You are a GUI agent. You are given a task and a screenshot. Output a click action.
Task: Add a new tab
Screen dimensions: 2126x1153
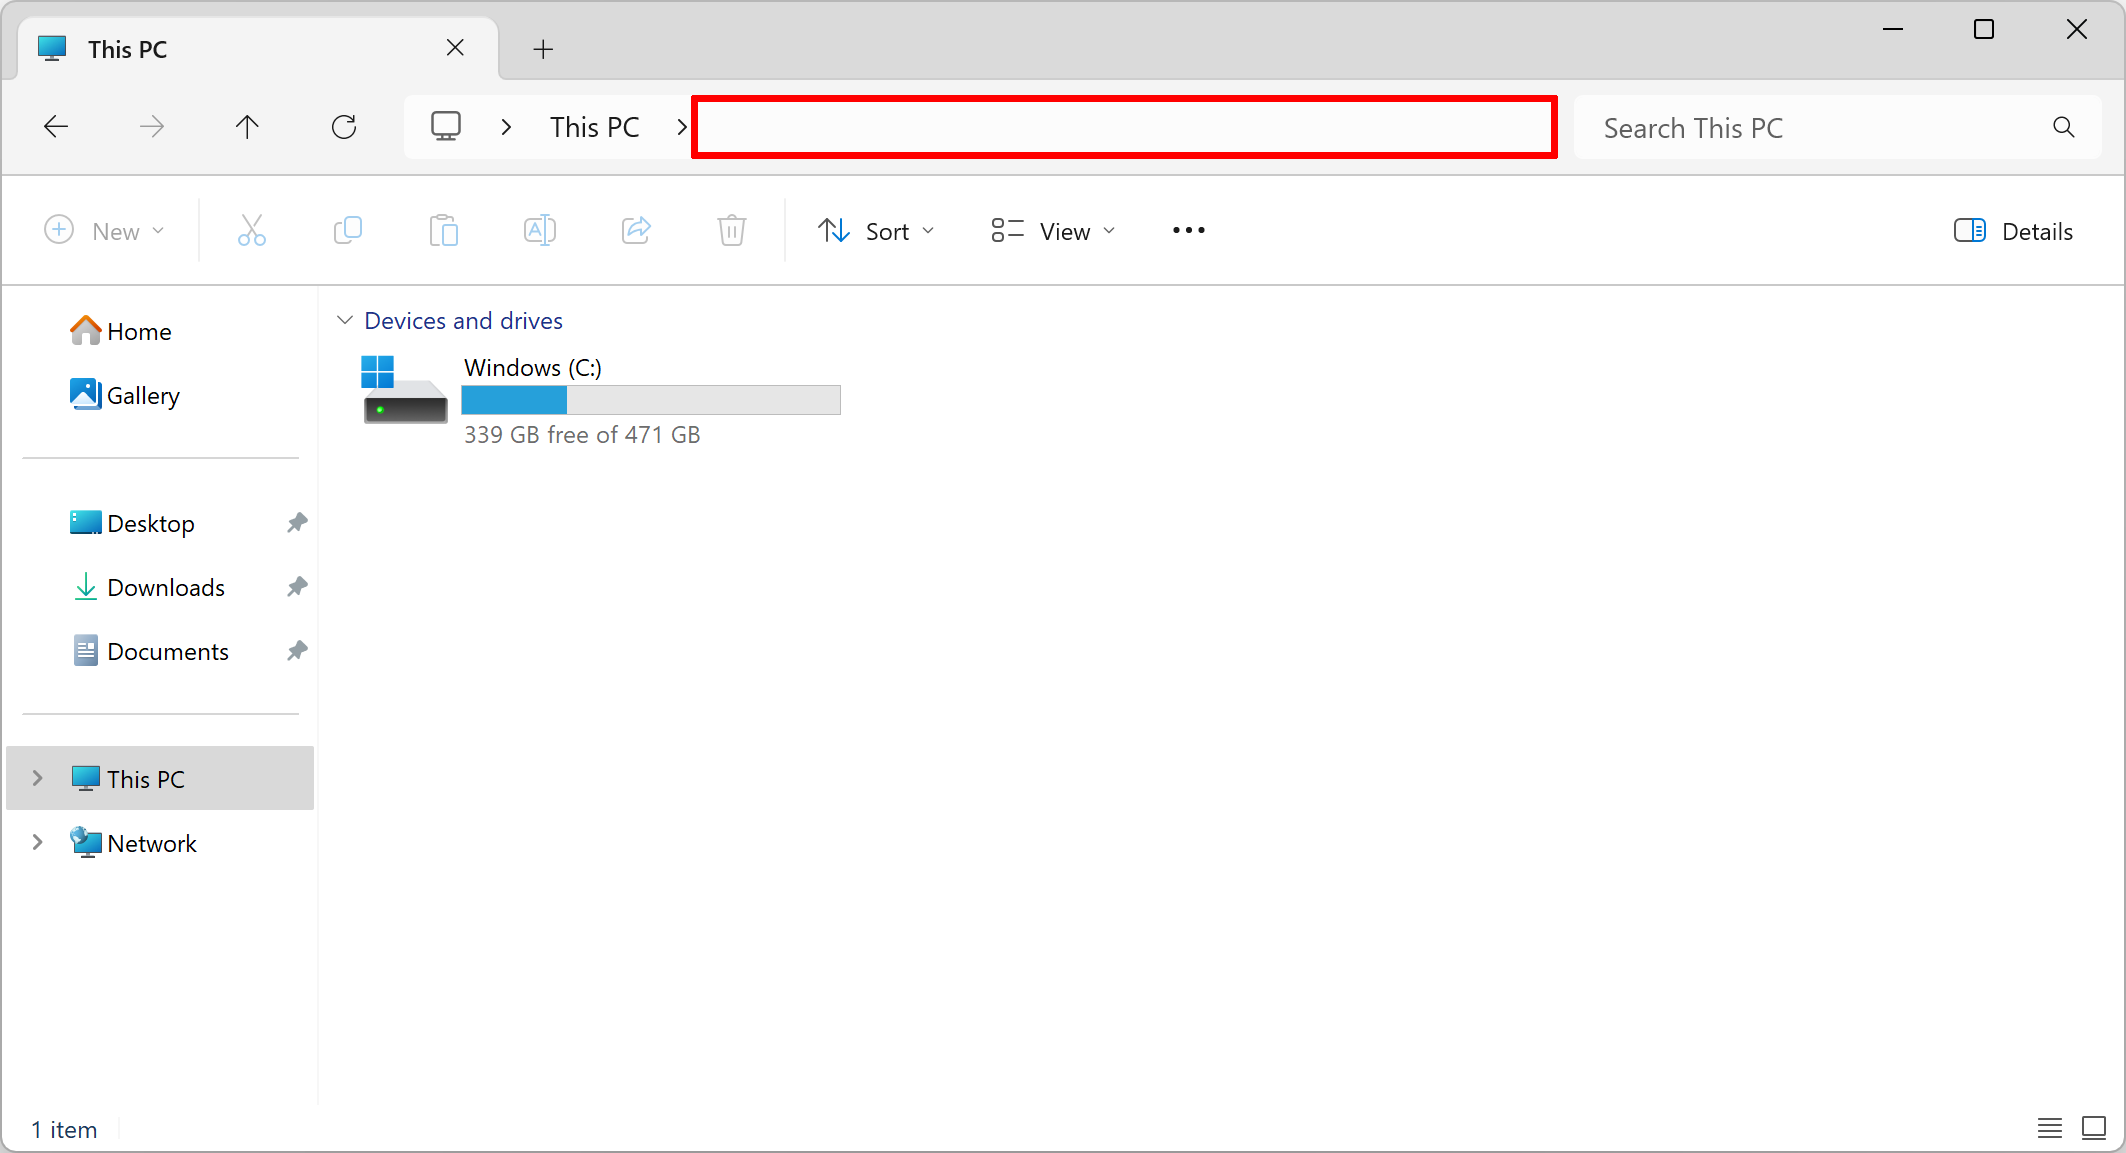543,49
